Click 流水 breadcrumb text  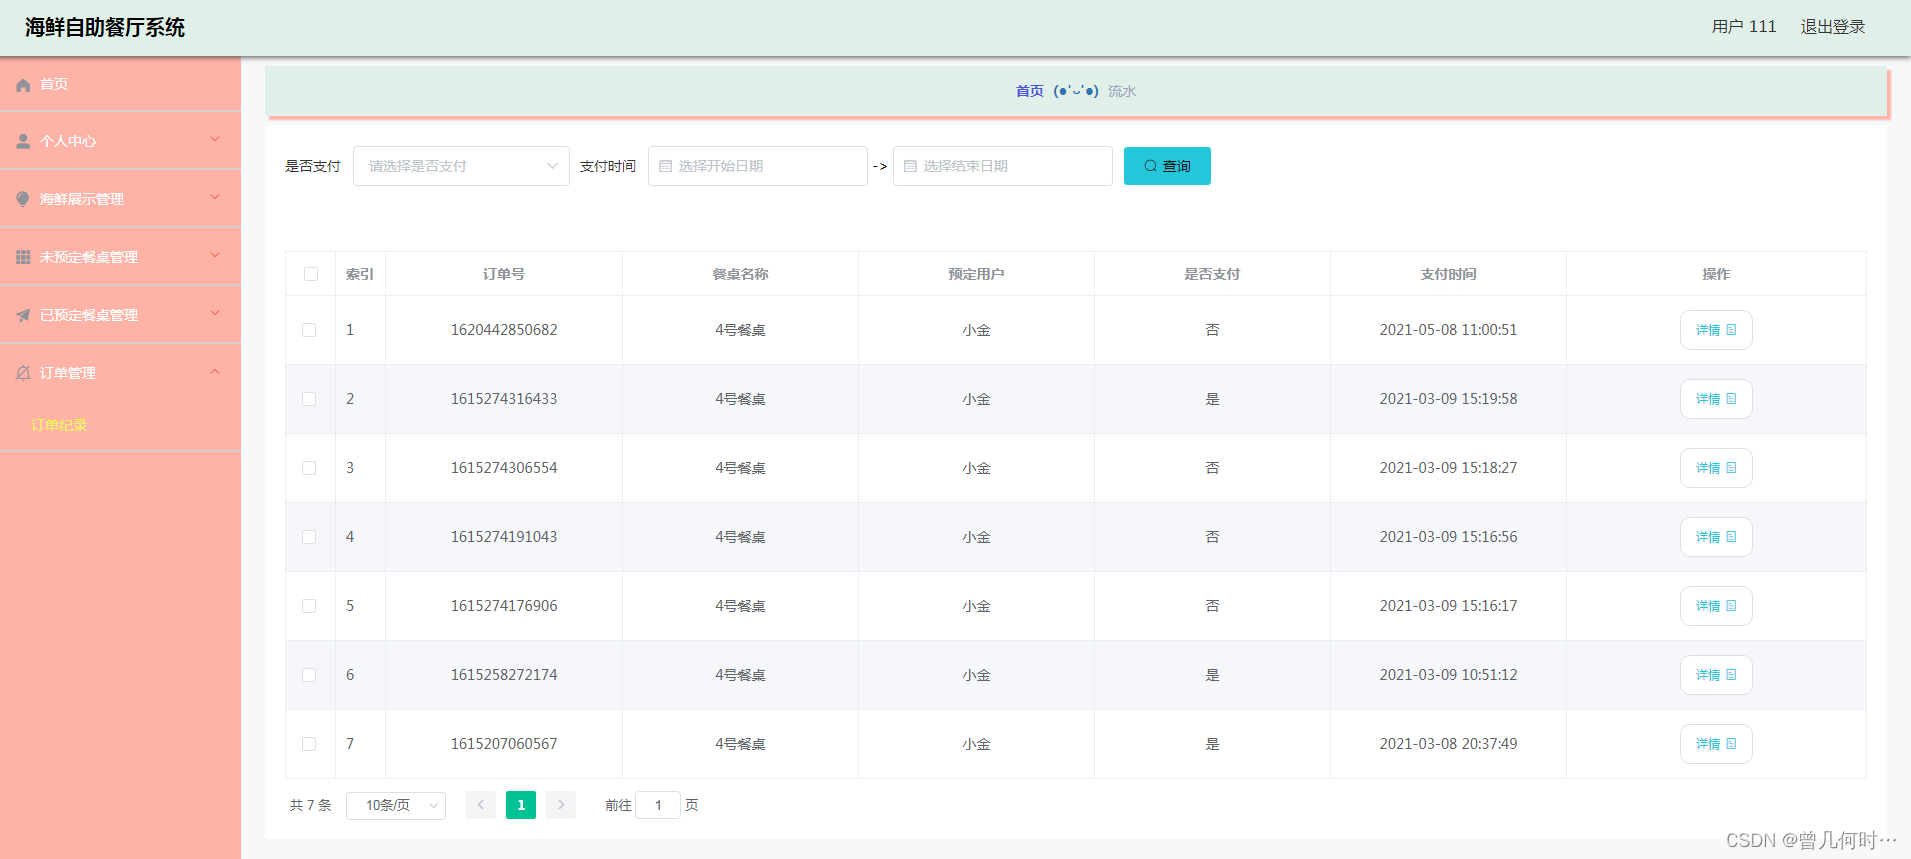pos(1122,91)
